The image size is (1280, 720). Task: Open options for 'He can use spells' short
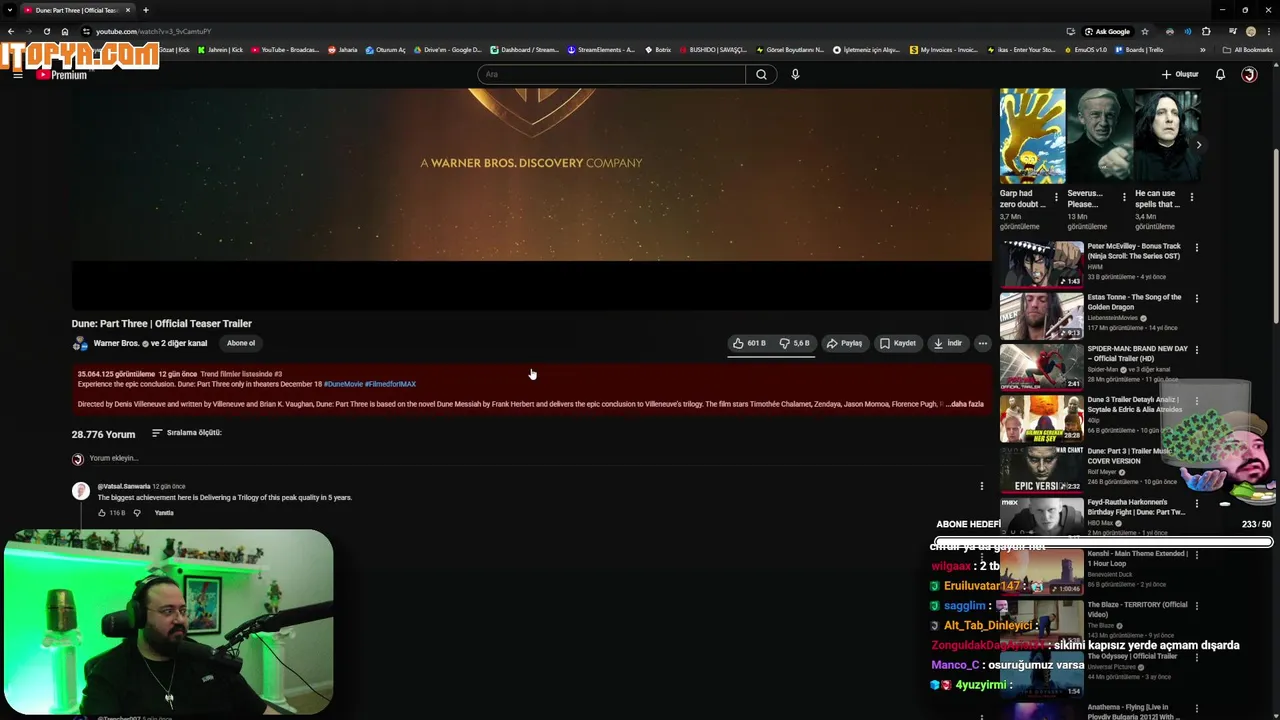1191,197
